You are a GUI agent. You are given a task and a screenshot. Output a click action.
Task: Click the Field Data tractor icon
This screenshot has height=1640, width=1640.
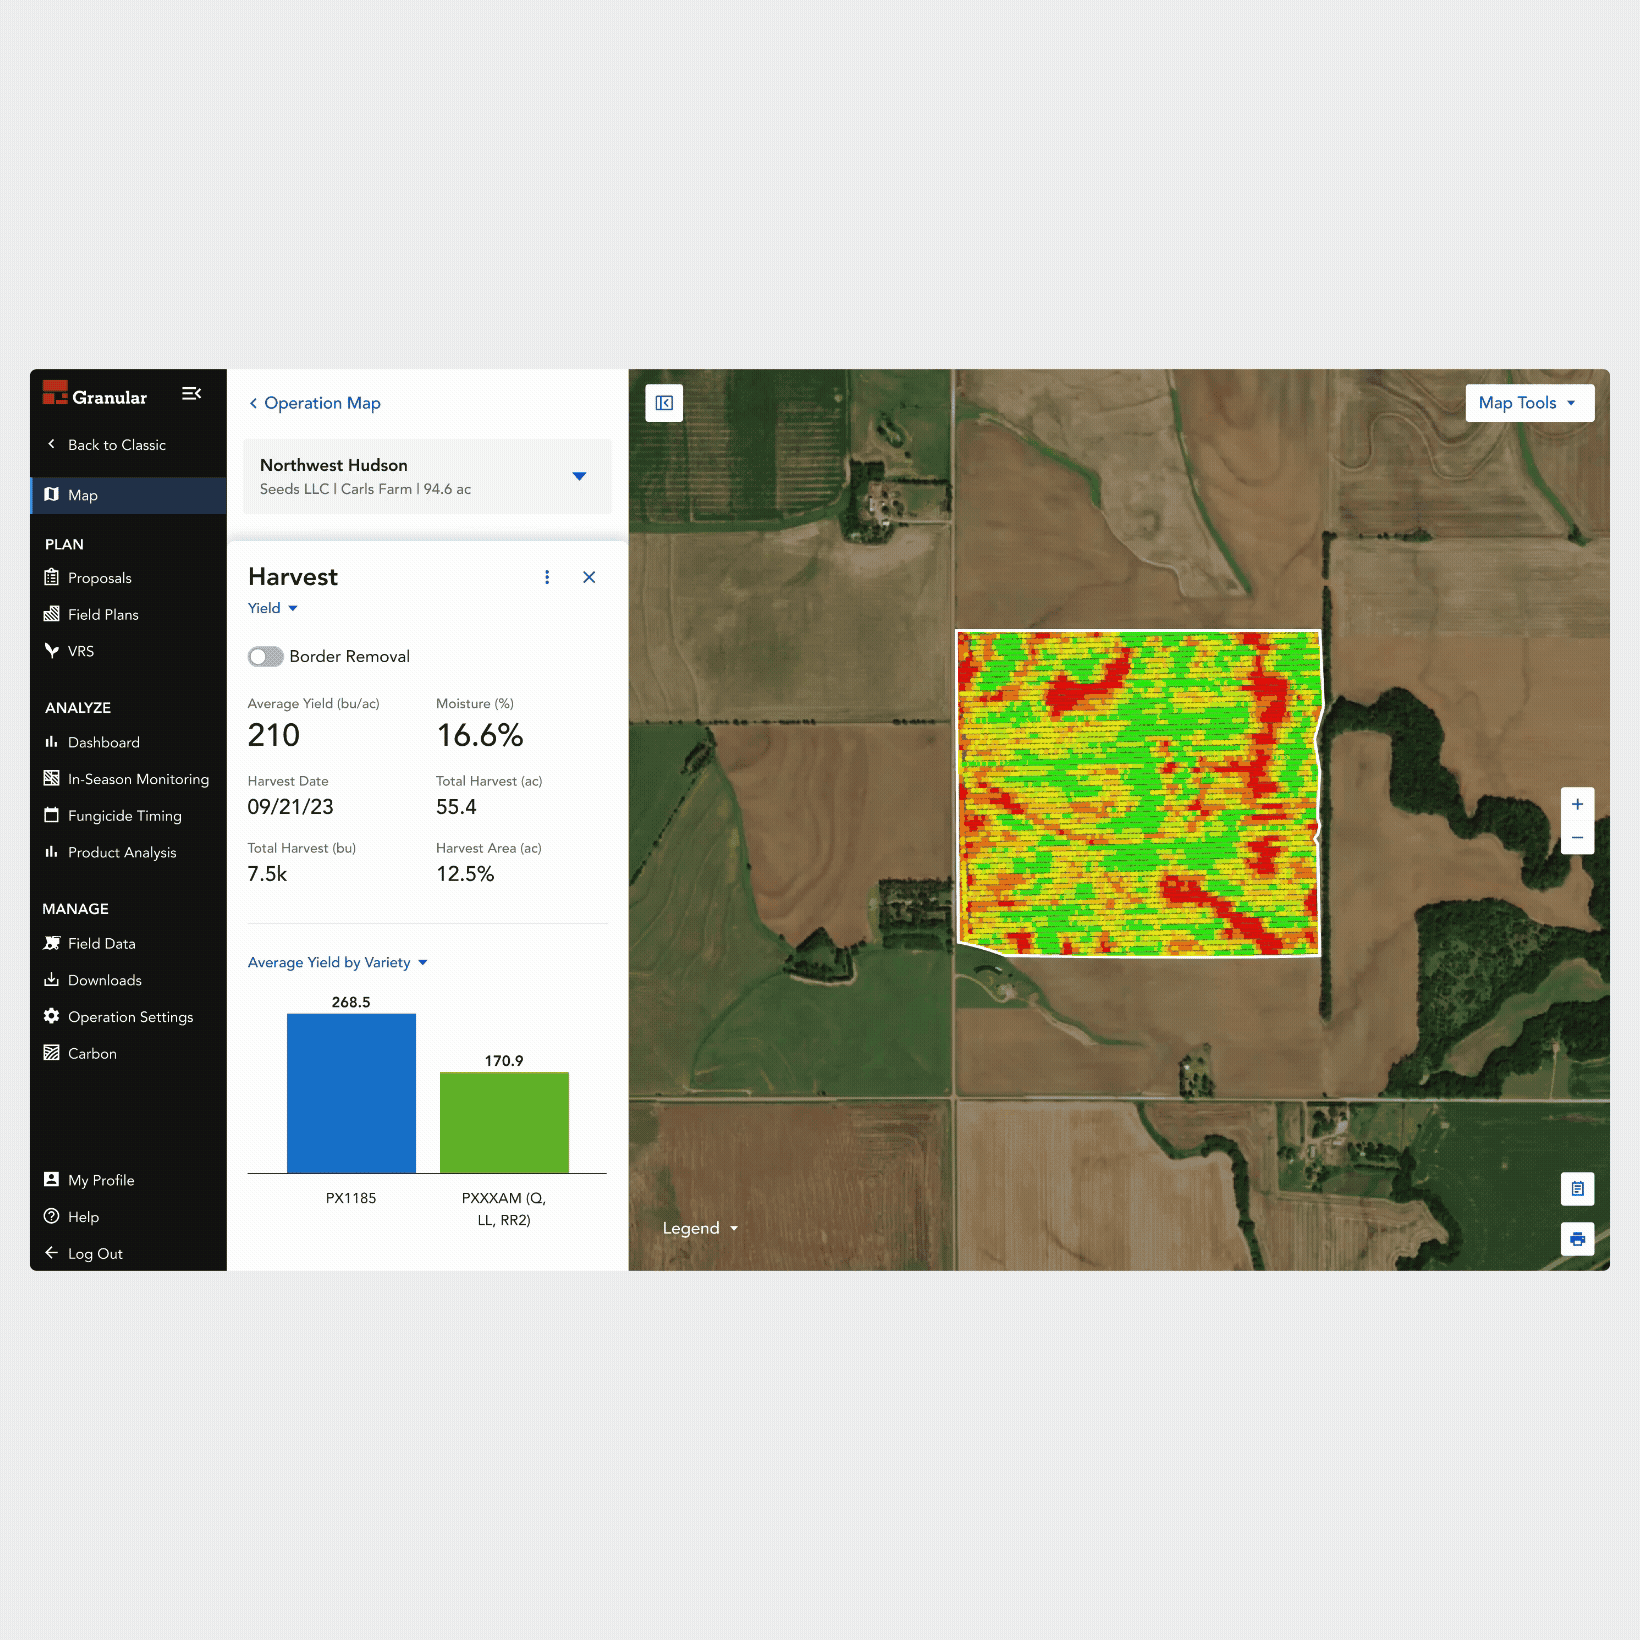click(x=52, y=943)
